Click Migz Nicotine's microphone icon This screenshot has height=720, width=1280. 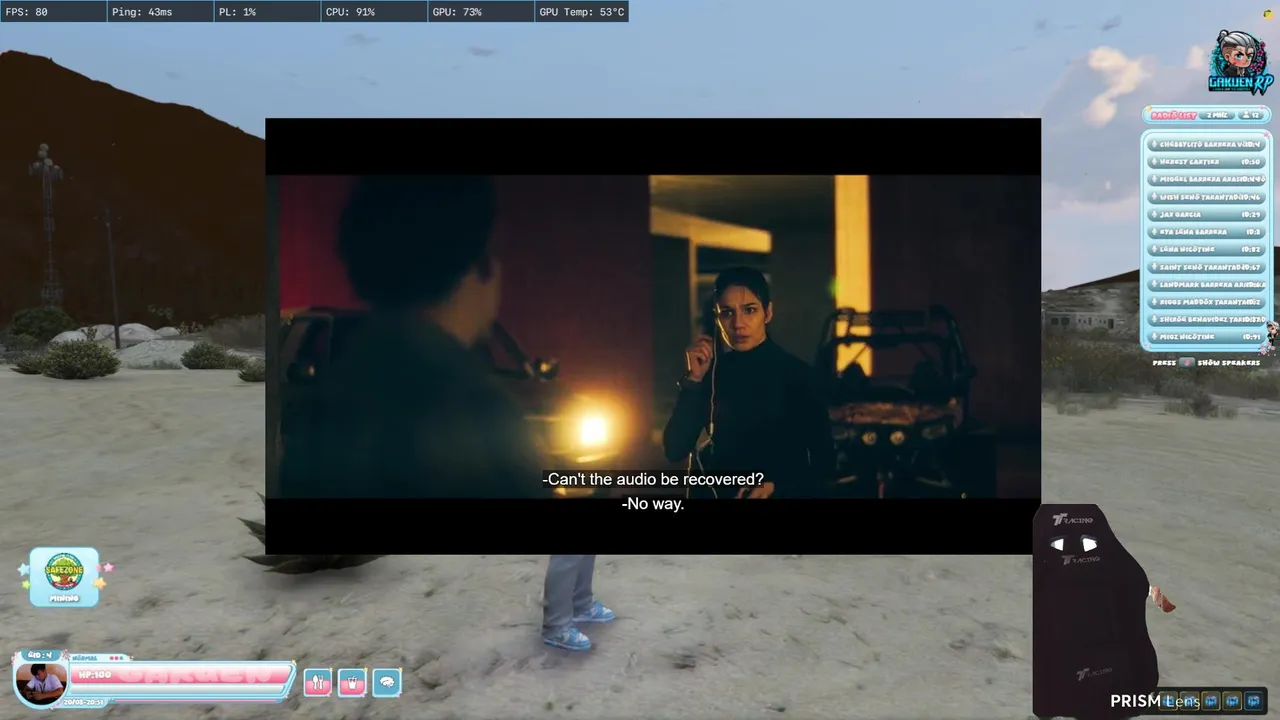click(1154, 337)
